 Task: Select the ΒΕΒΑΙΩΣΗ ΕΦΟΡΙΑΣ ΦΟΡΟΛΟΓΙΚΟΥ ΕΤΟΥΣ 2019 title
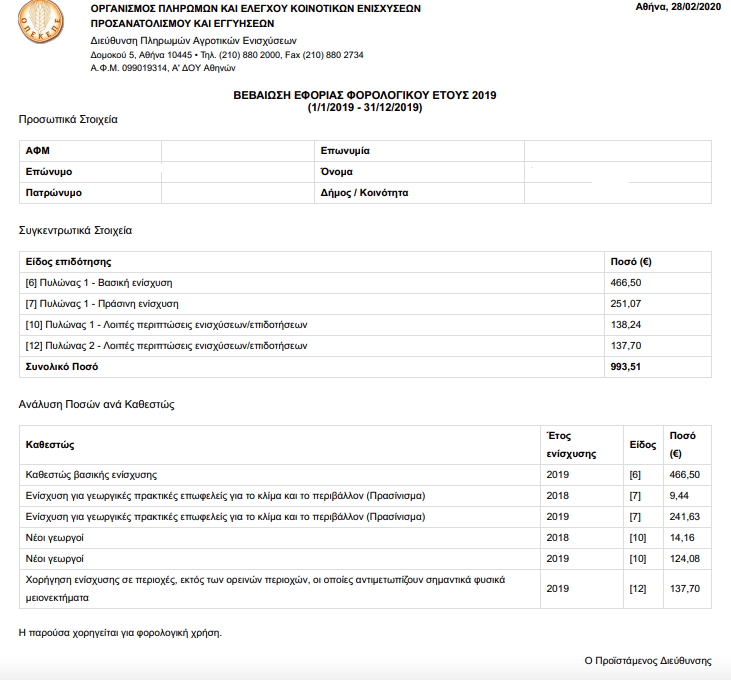point(365,95)
